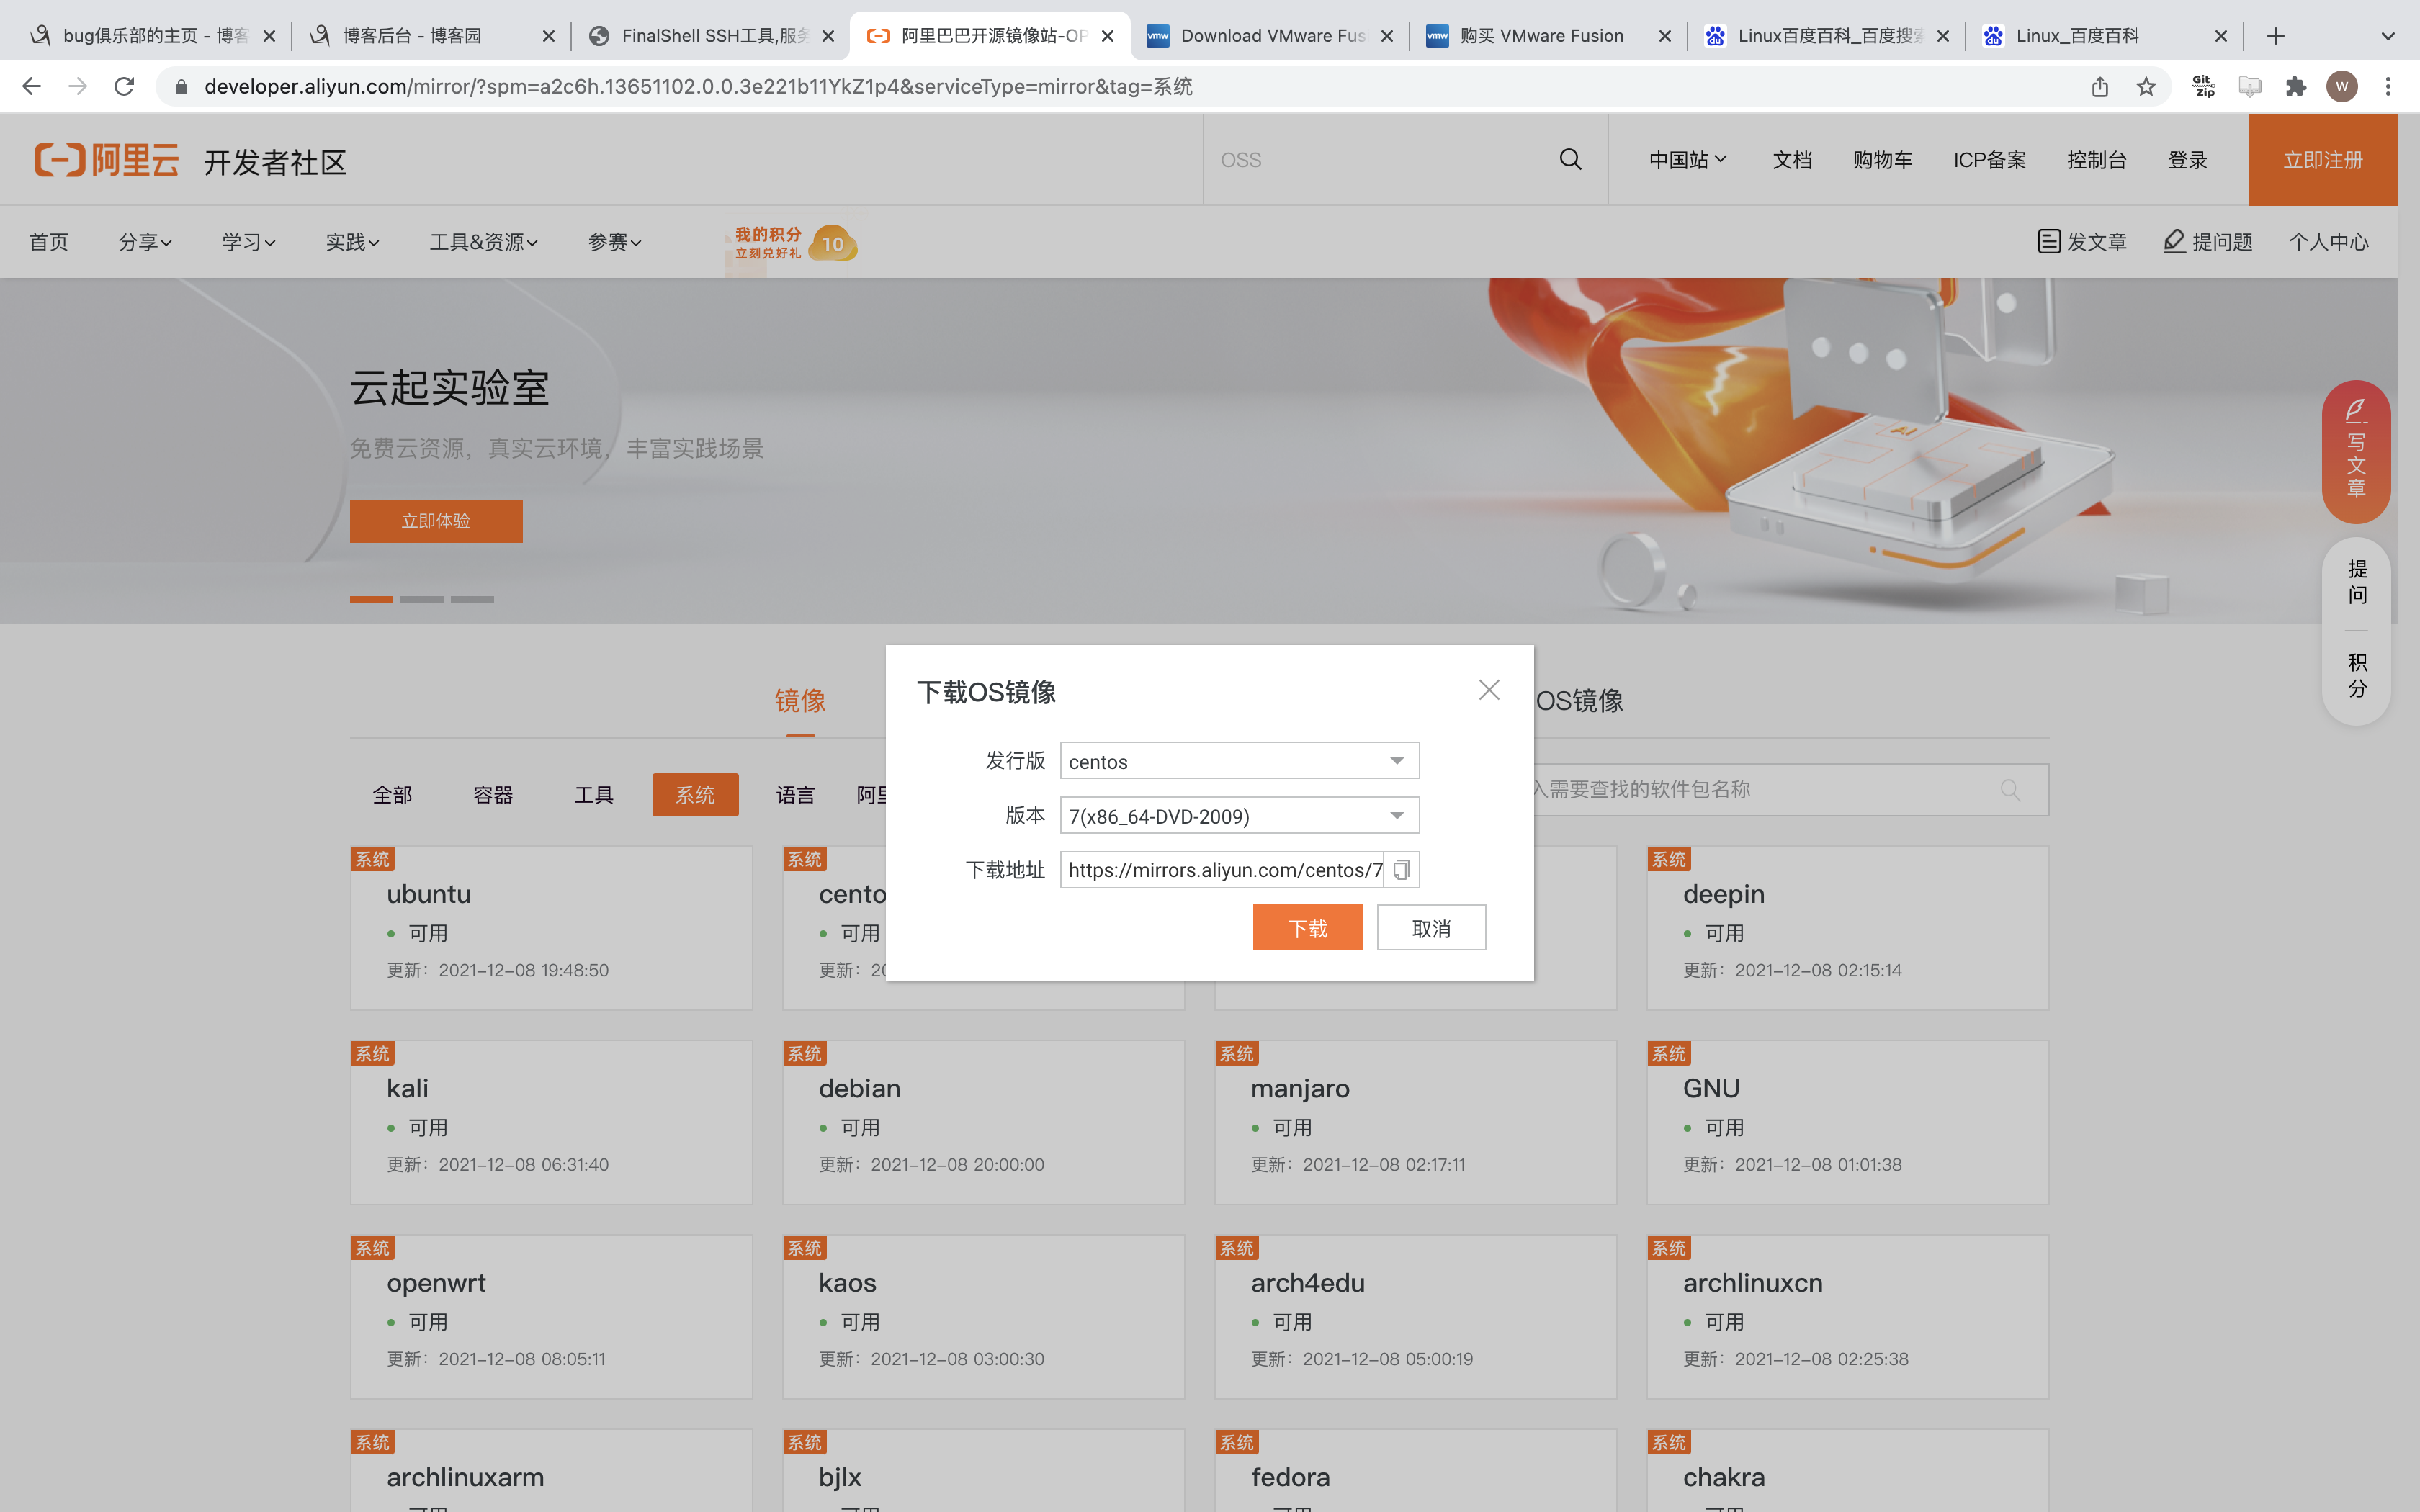2420x1512 pixels.
Task: Select the 容器 category filter
Action: coord(493,795)
